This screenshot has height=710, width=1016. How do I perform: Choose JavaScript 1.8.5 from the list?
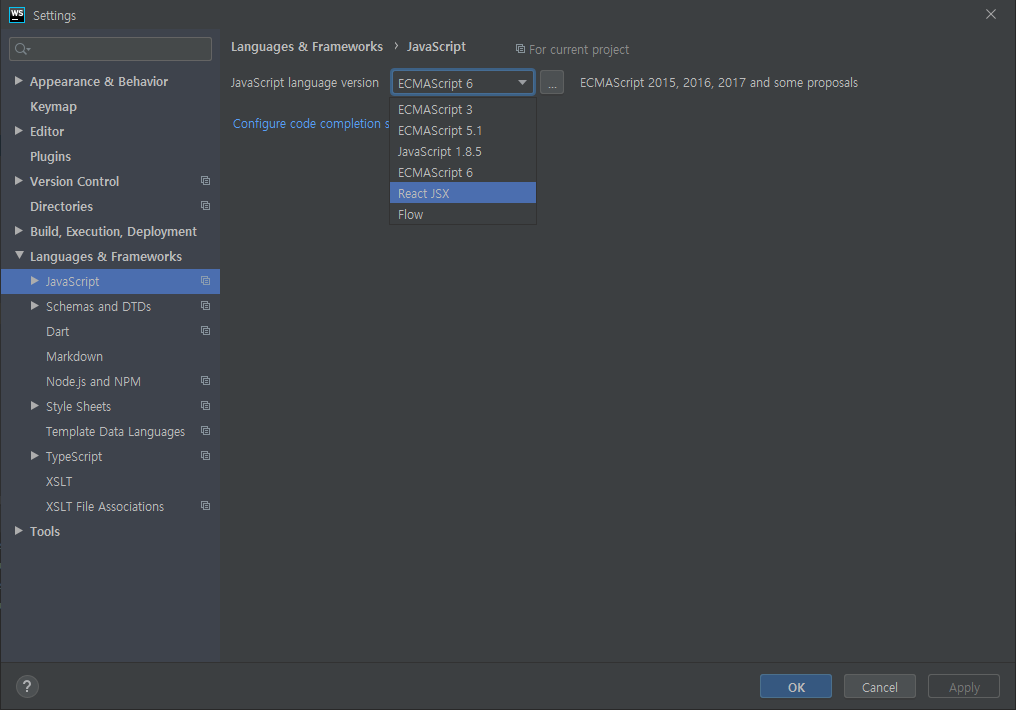pyautogui.click(x=463, y=151)
